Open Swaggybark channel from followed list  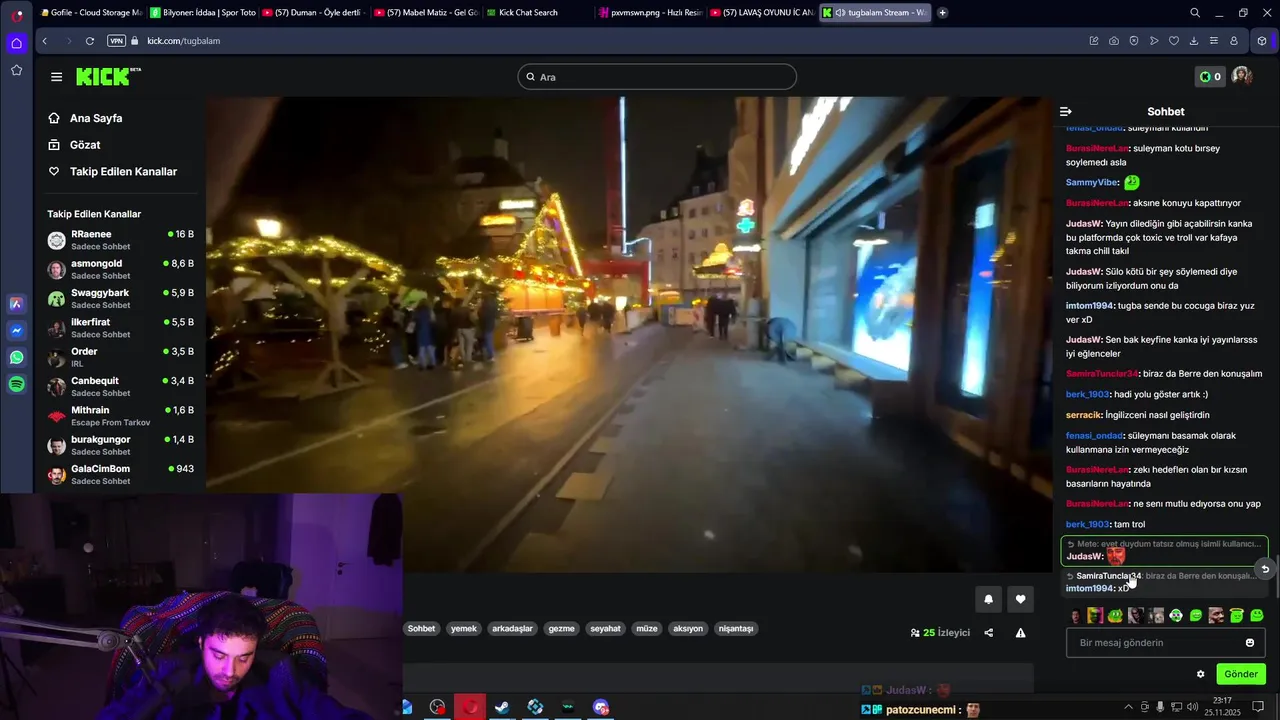pos(121,298)
